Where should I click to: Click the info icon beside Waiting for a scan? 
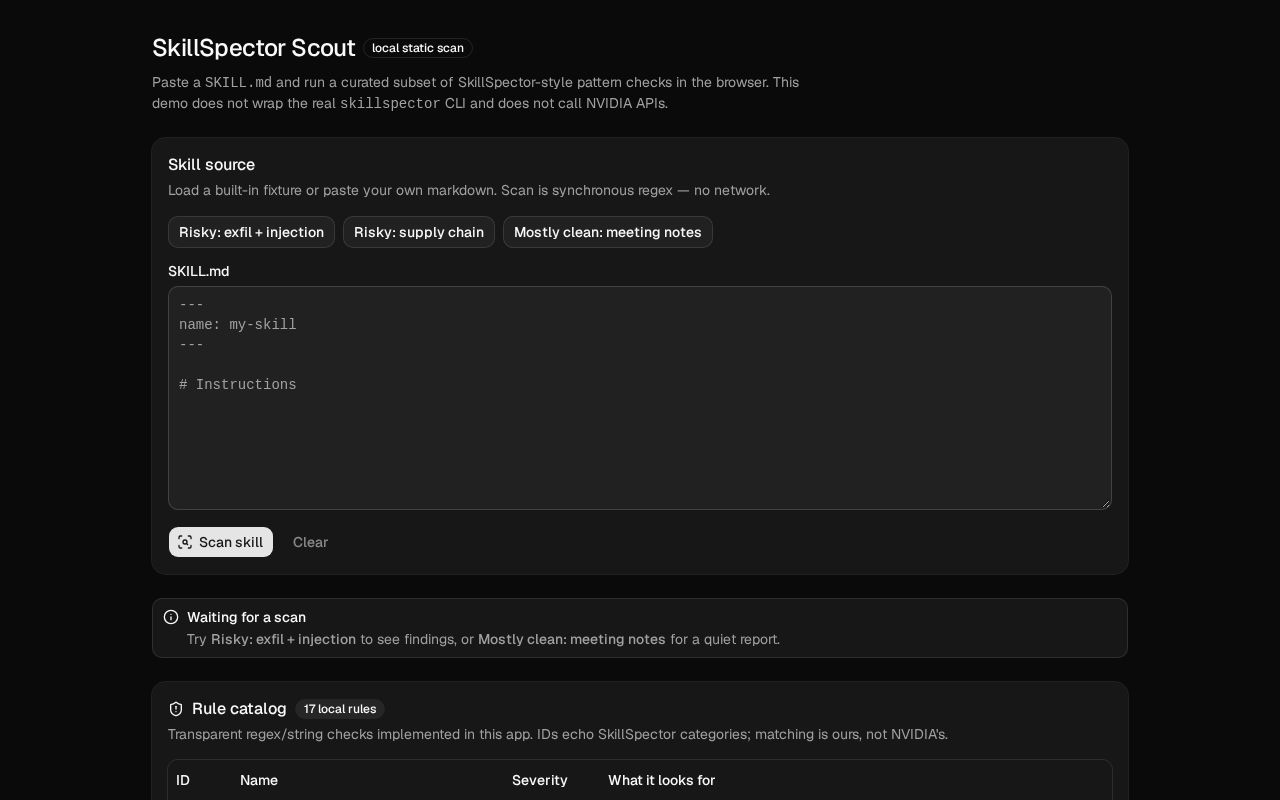171,617
